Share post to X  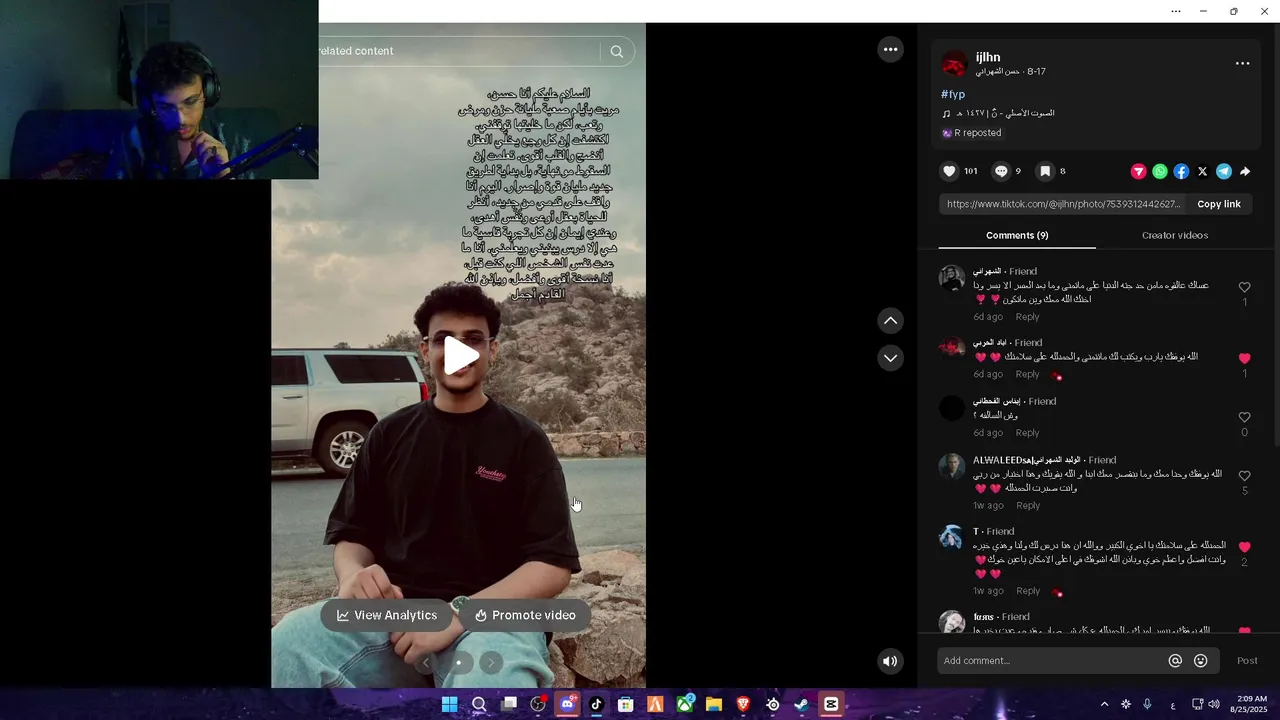pos(1202,172)
